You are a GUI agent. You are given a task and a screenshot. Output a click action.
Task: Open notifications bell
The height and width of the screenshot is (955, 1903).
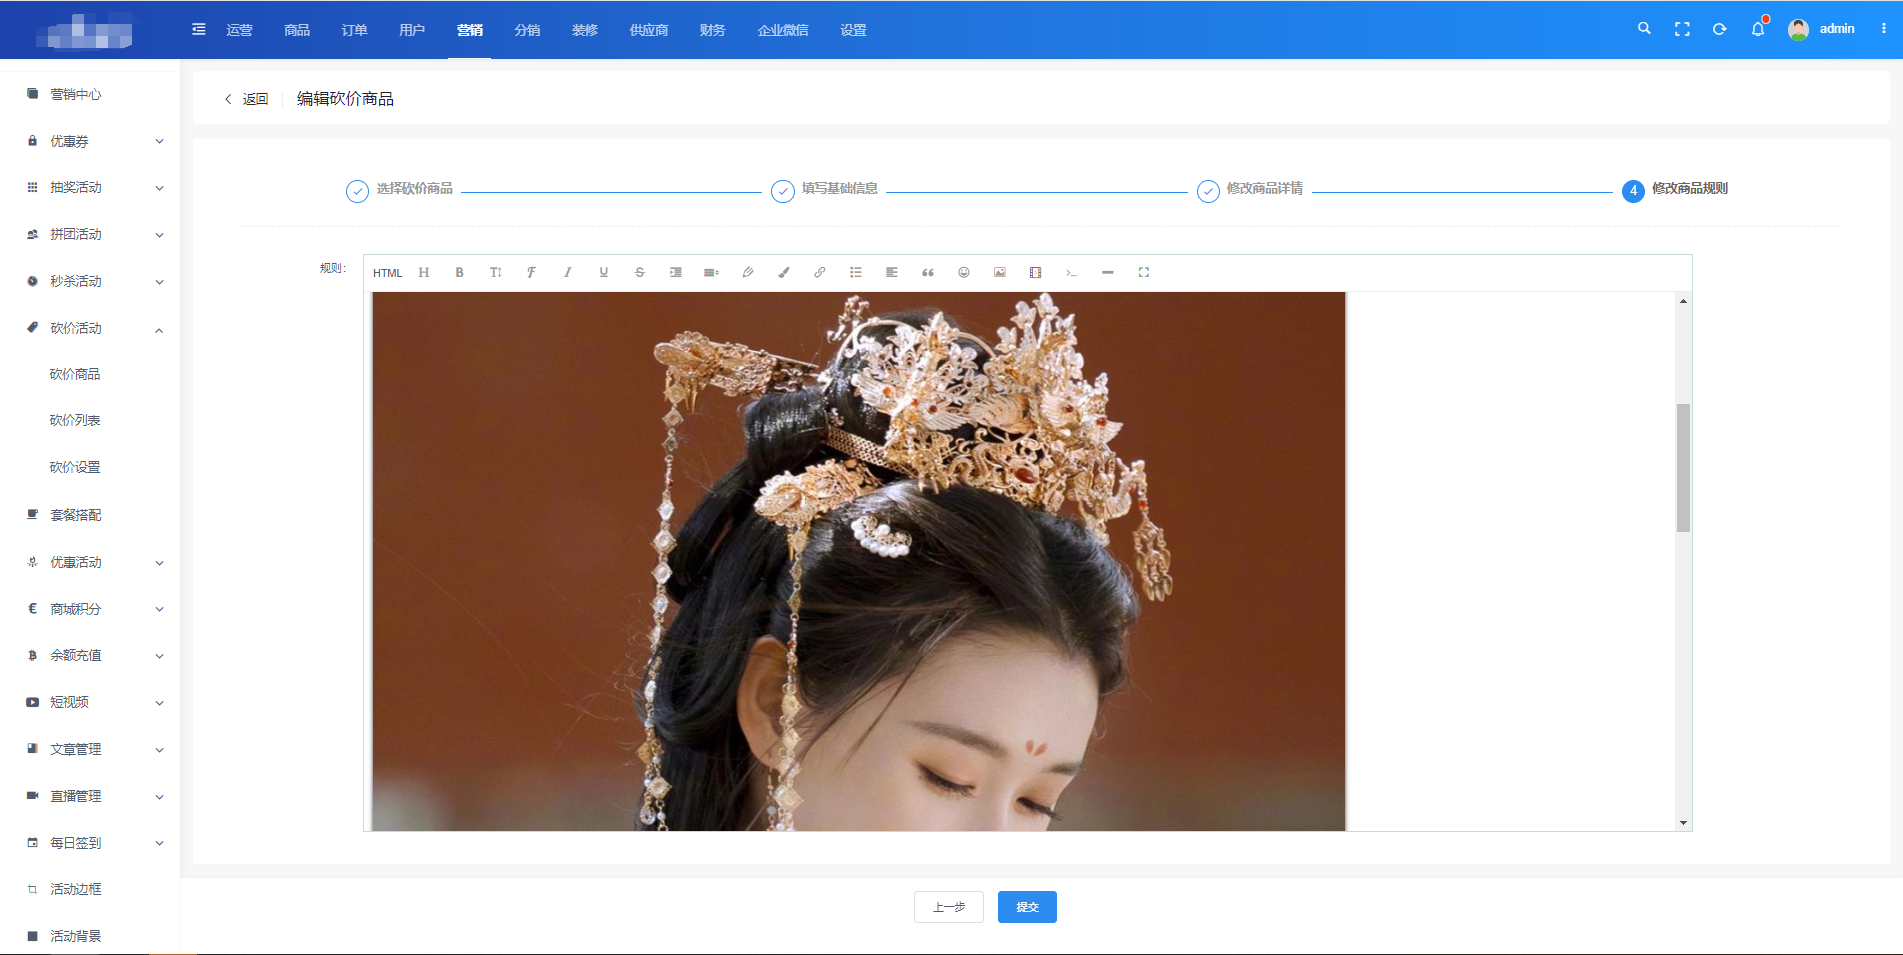point(1758,29)
